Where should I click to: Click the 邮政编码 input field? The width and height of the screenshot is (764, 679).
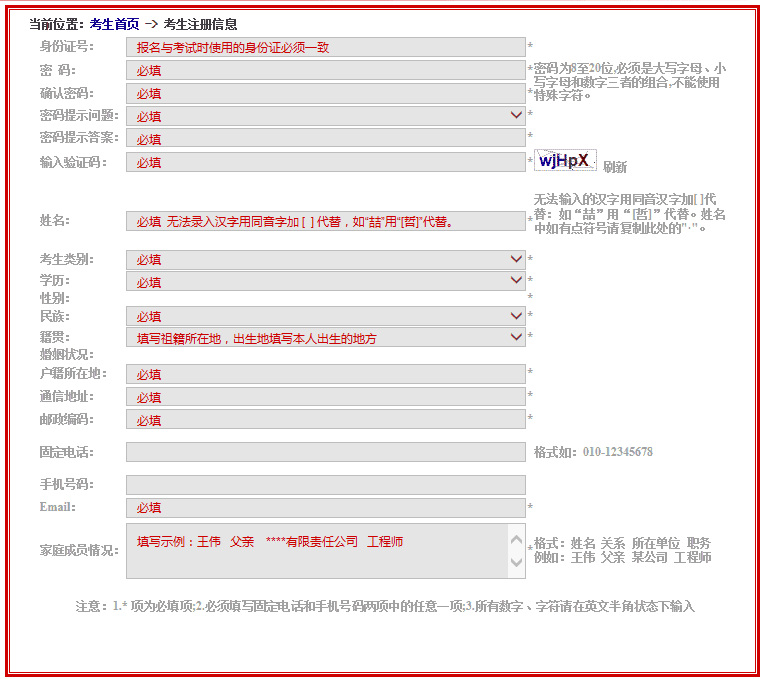325,420
